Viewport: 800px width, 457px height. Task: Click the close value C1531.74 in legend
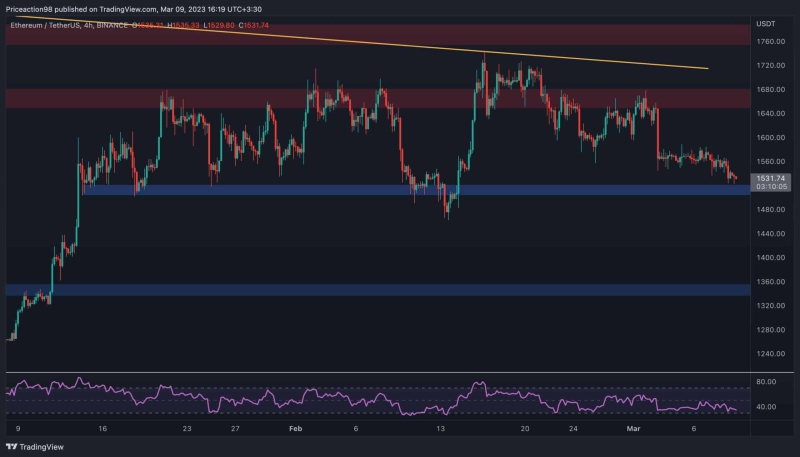[x=254, y=25]
